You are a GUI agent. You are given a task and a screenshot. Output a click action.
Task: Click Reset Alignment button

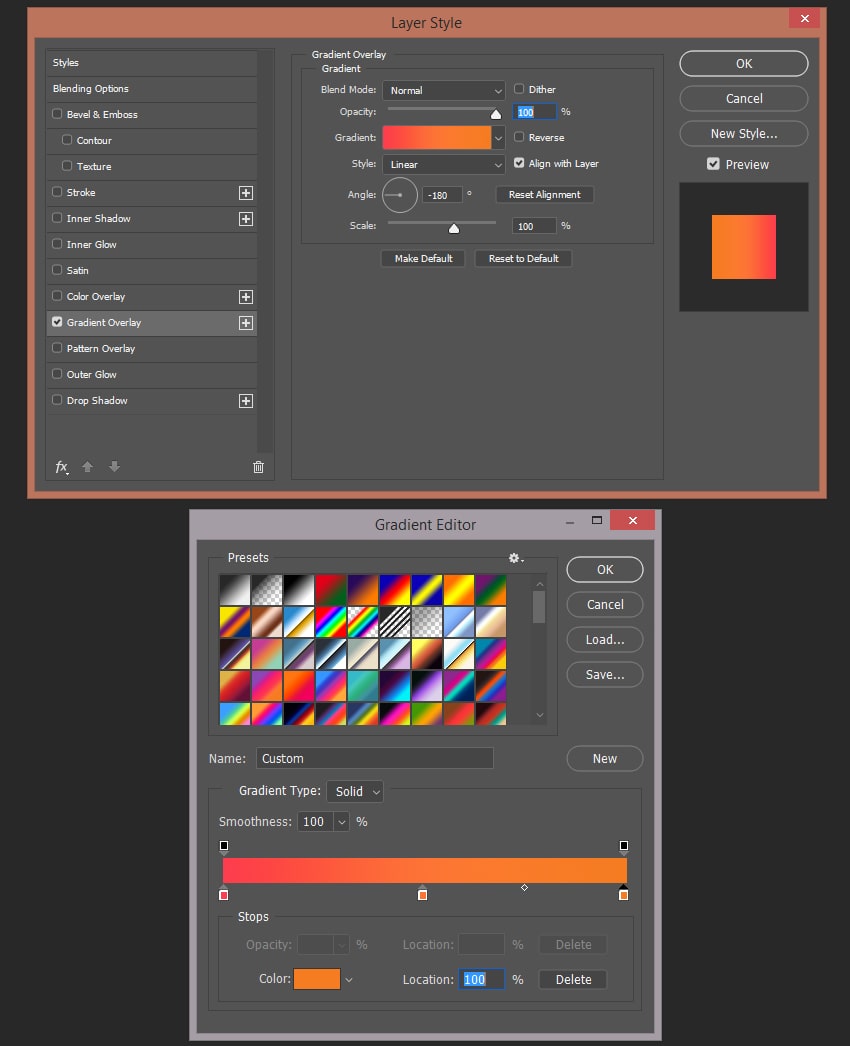pyautogui.click(x=544, y=195)
